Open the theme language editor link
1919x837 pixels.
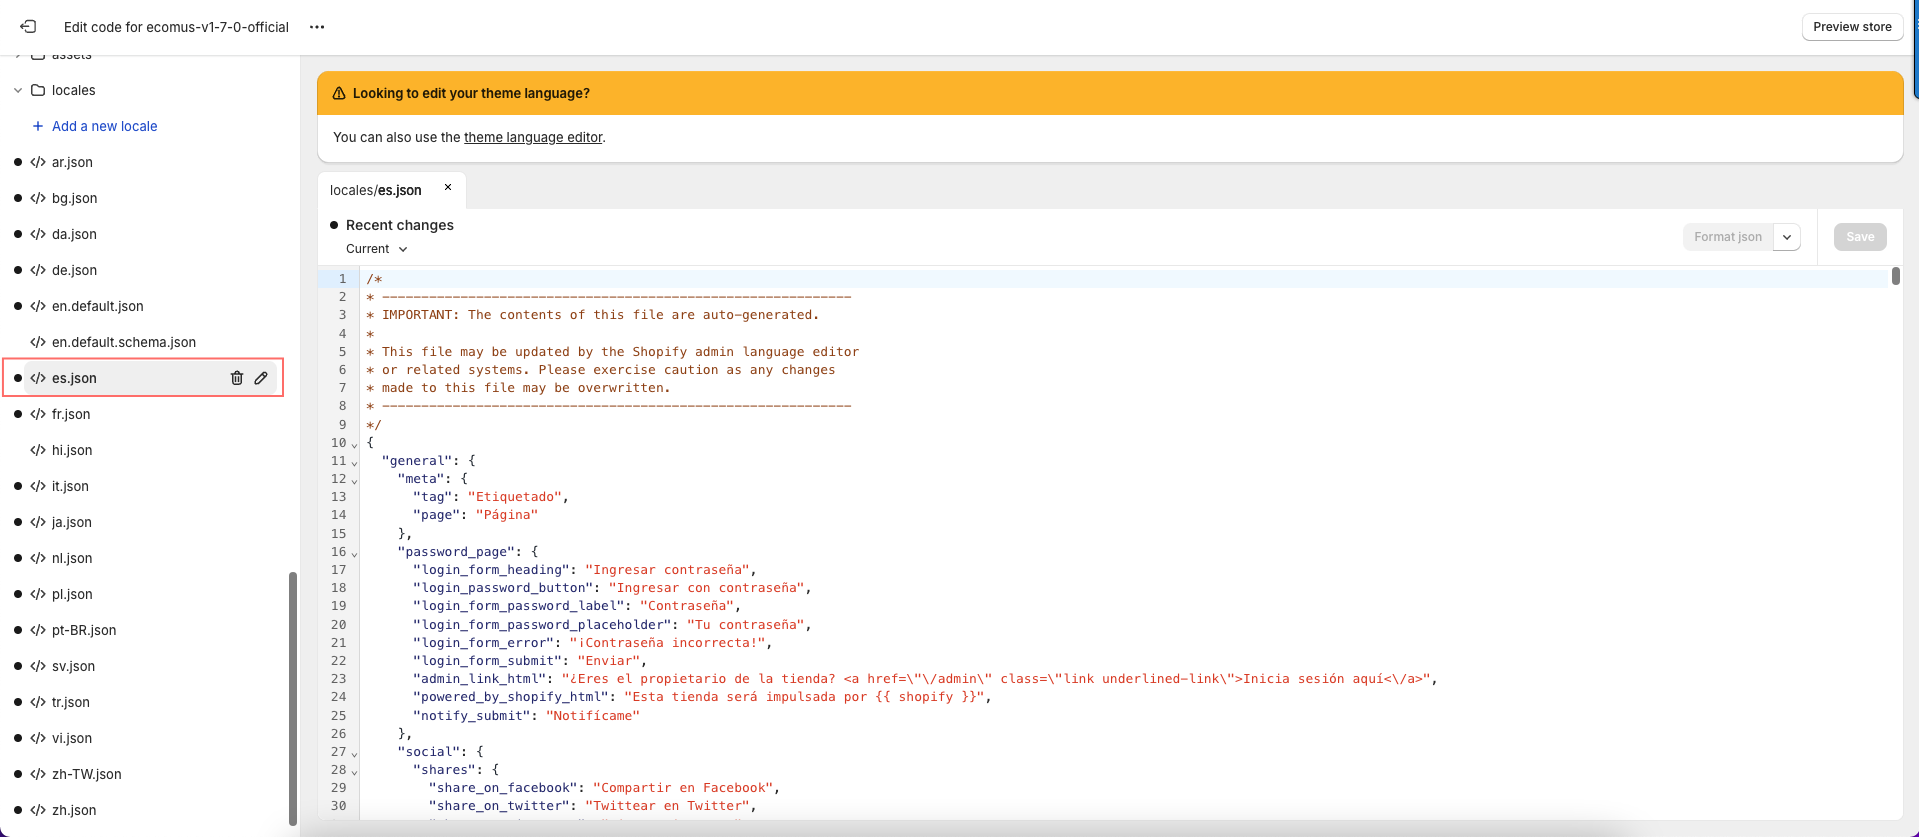click(x=533, y=137)
